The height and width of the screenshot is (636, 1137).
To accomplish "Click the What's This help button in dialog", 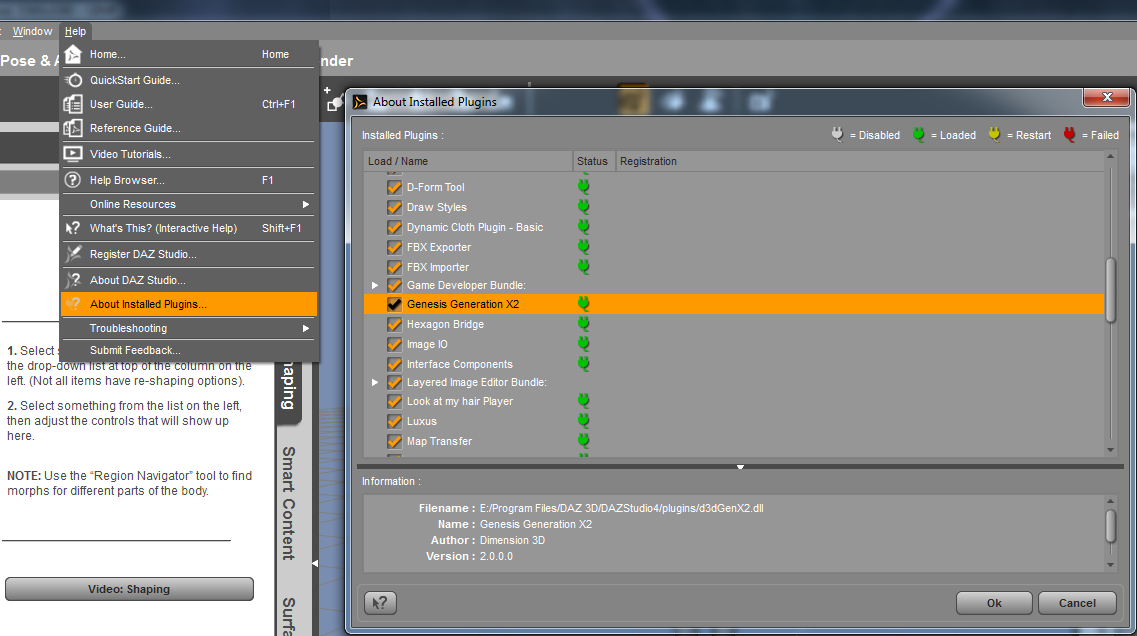I will (380, 603).
